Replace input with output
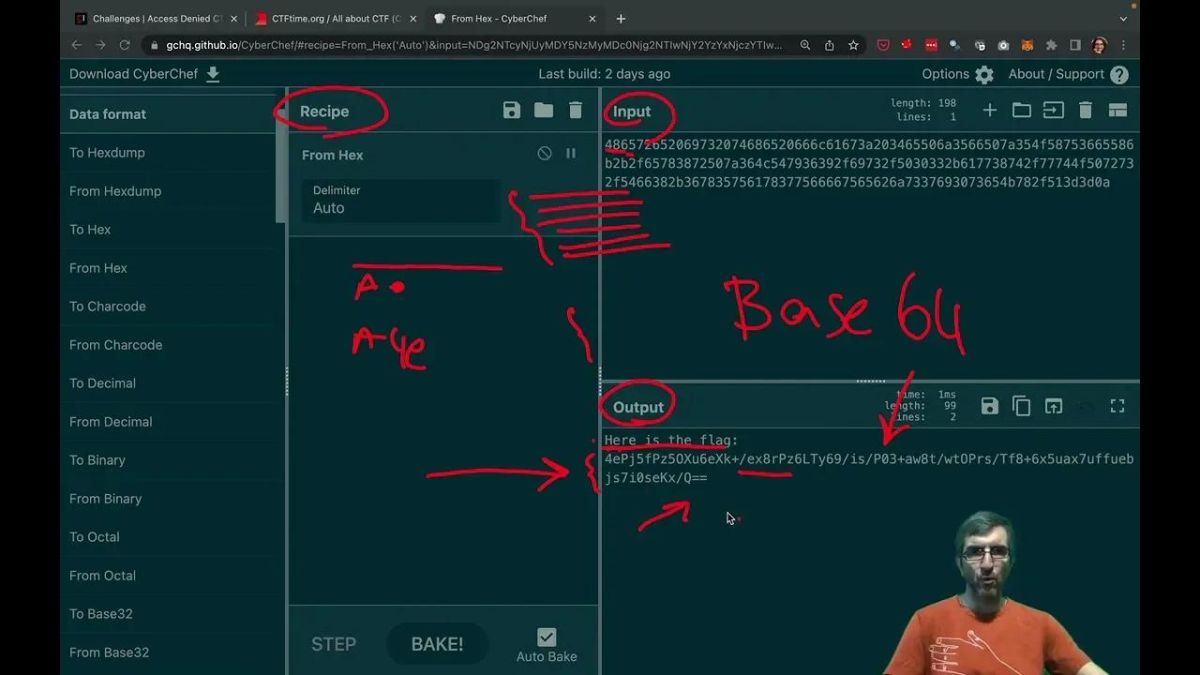The height and width of the screenshot is (675, 1200). 1053,405
